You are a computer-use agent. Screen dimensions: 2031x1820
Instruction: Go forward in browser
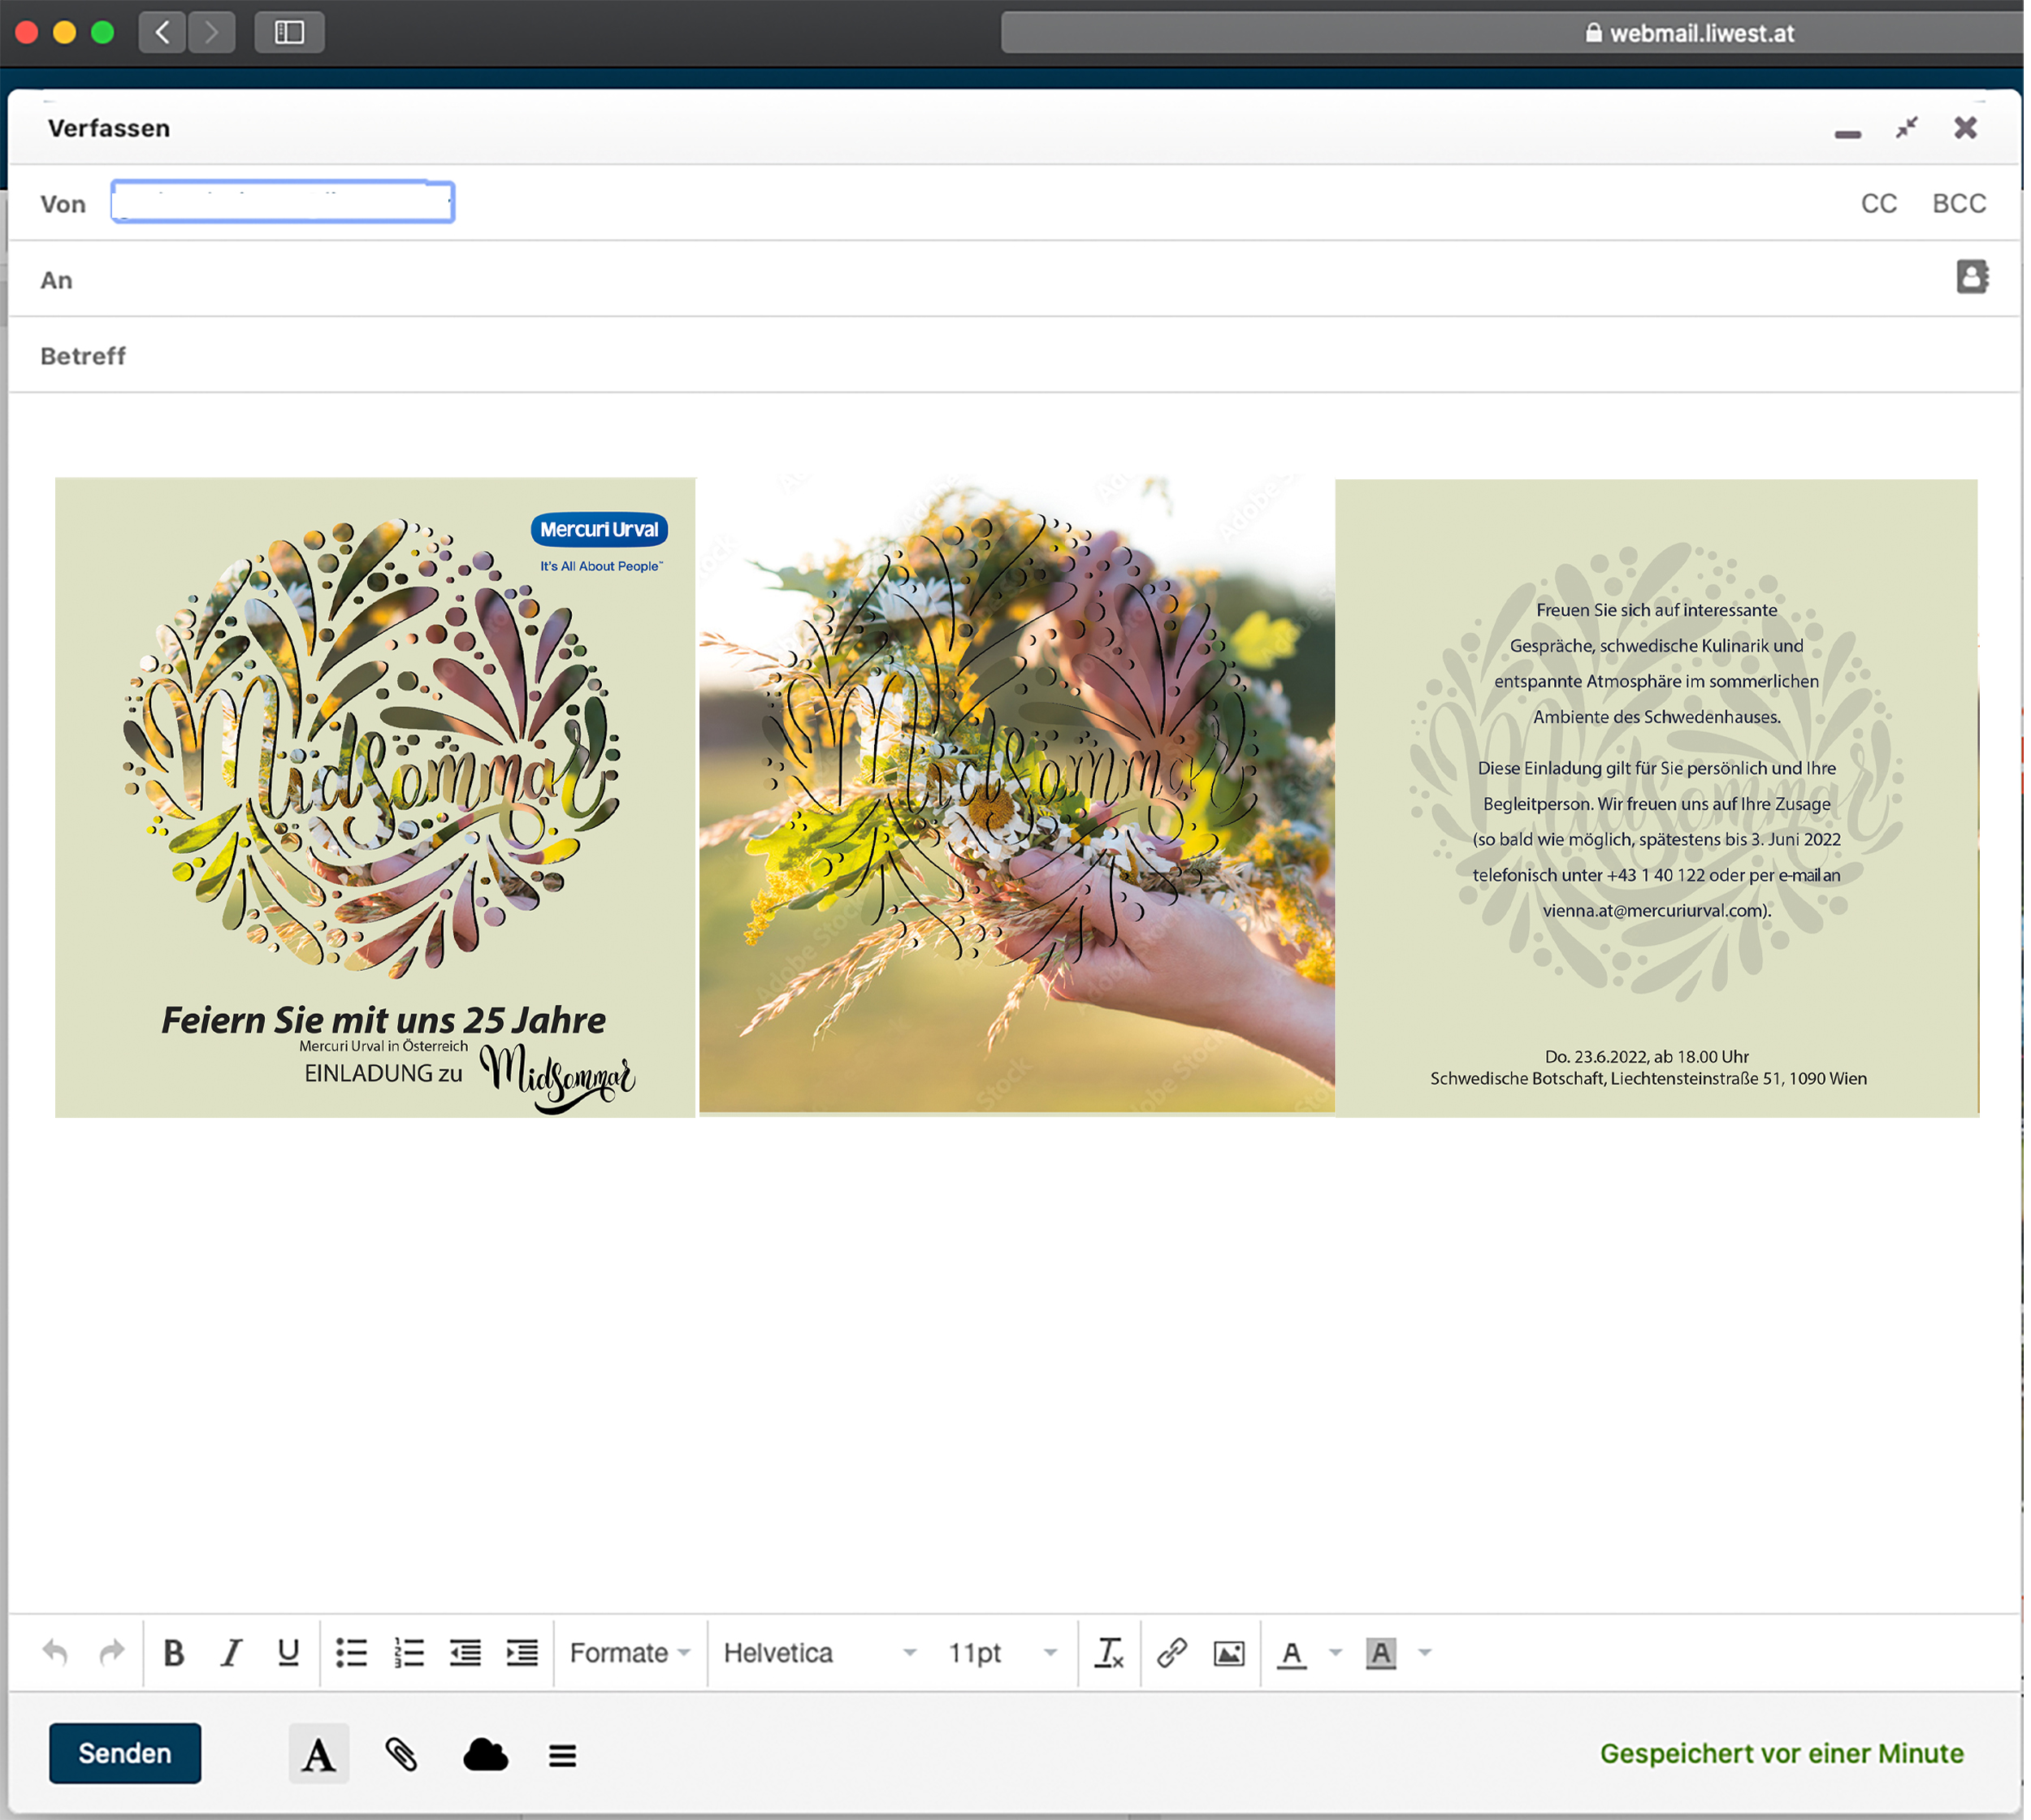(212, 32)
